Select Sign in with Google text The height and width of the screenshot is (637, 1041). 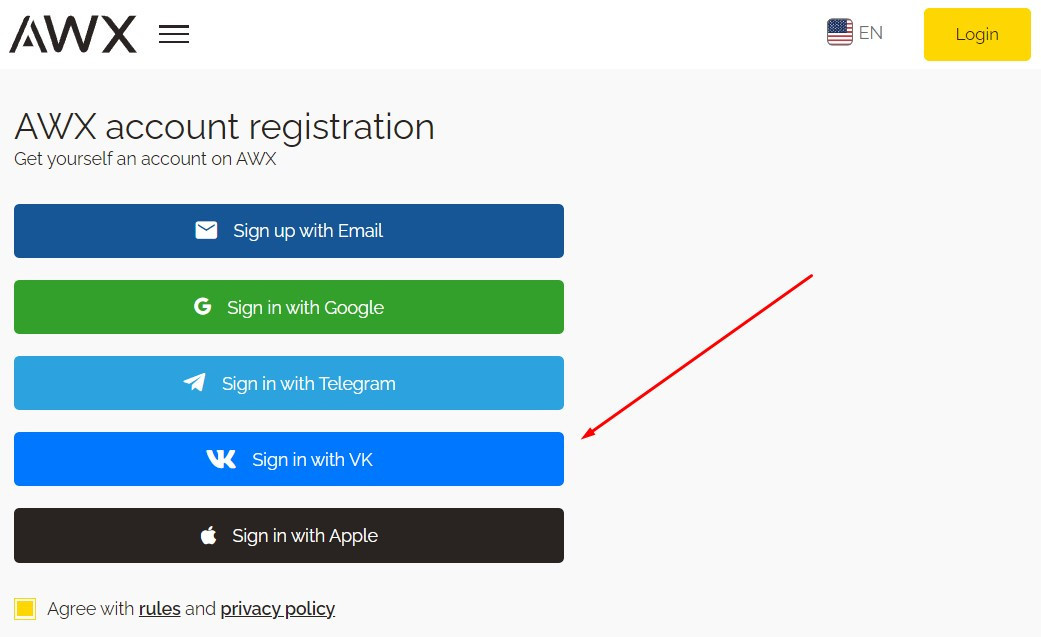pos(305,308)
